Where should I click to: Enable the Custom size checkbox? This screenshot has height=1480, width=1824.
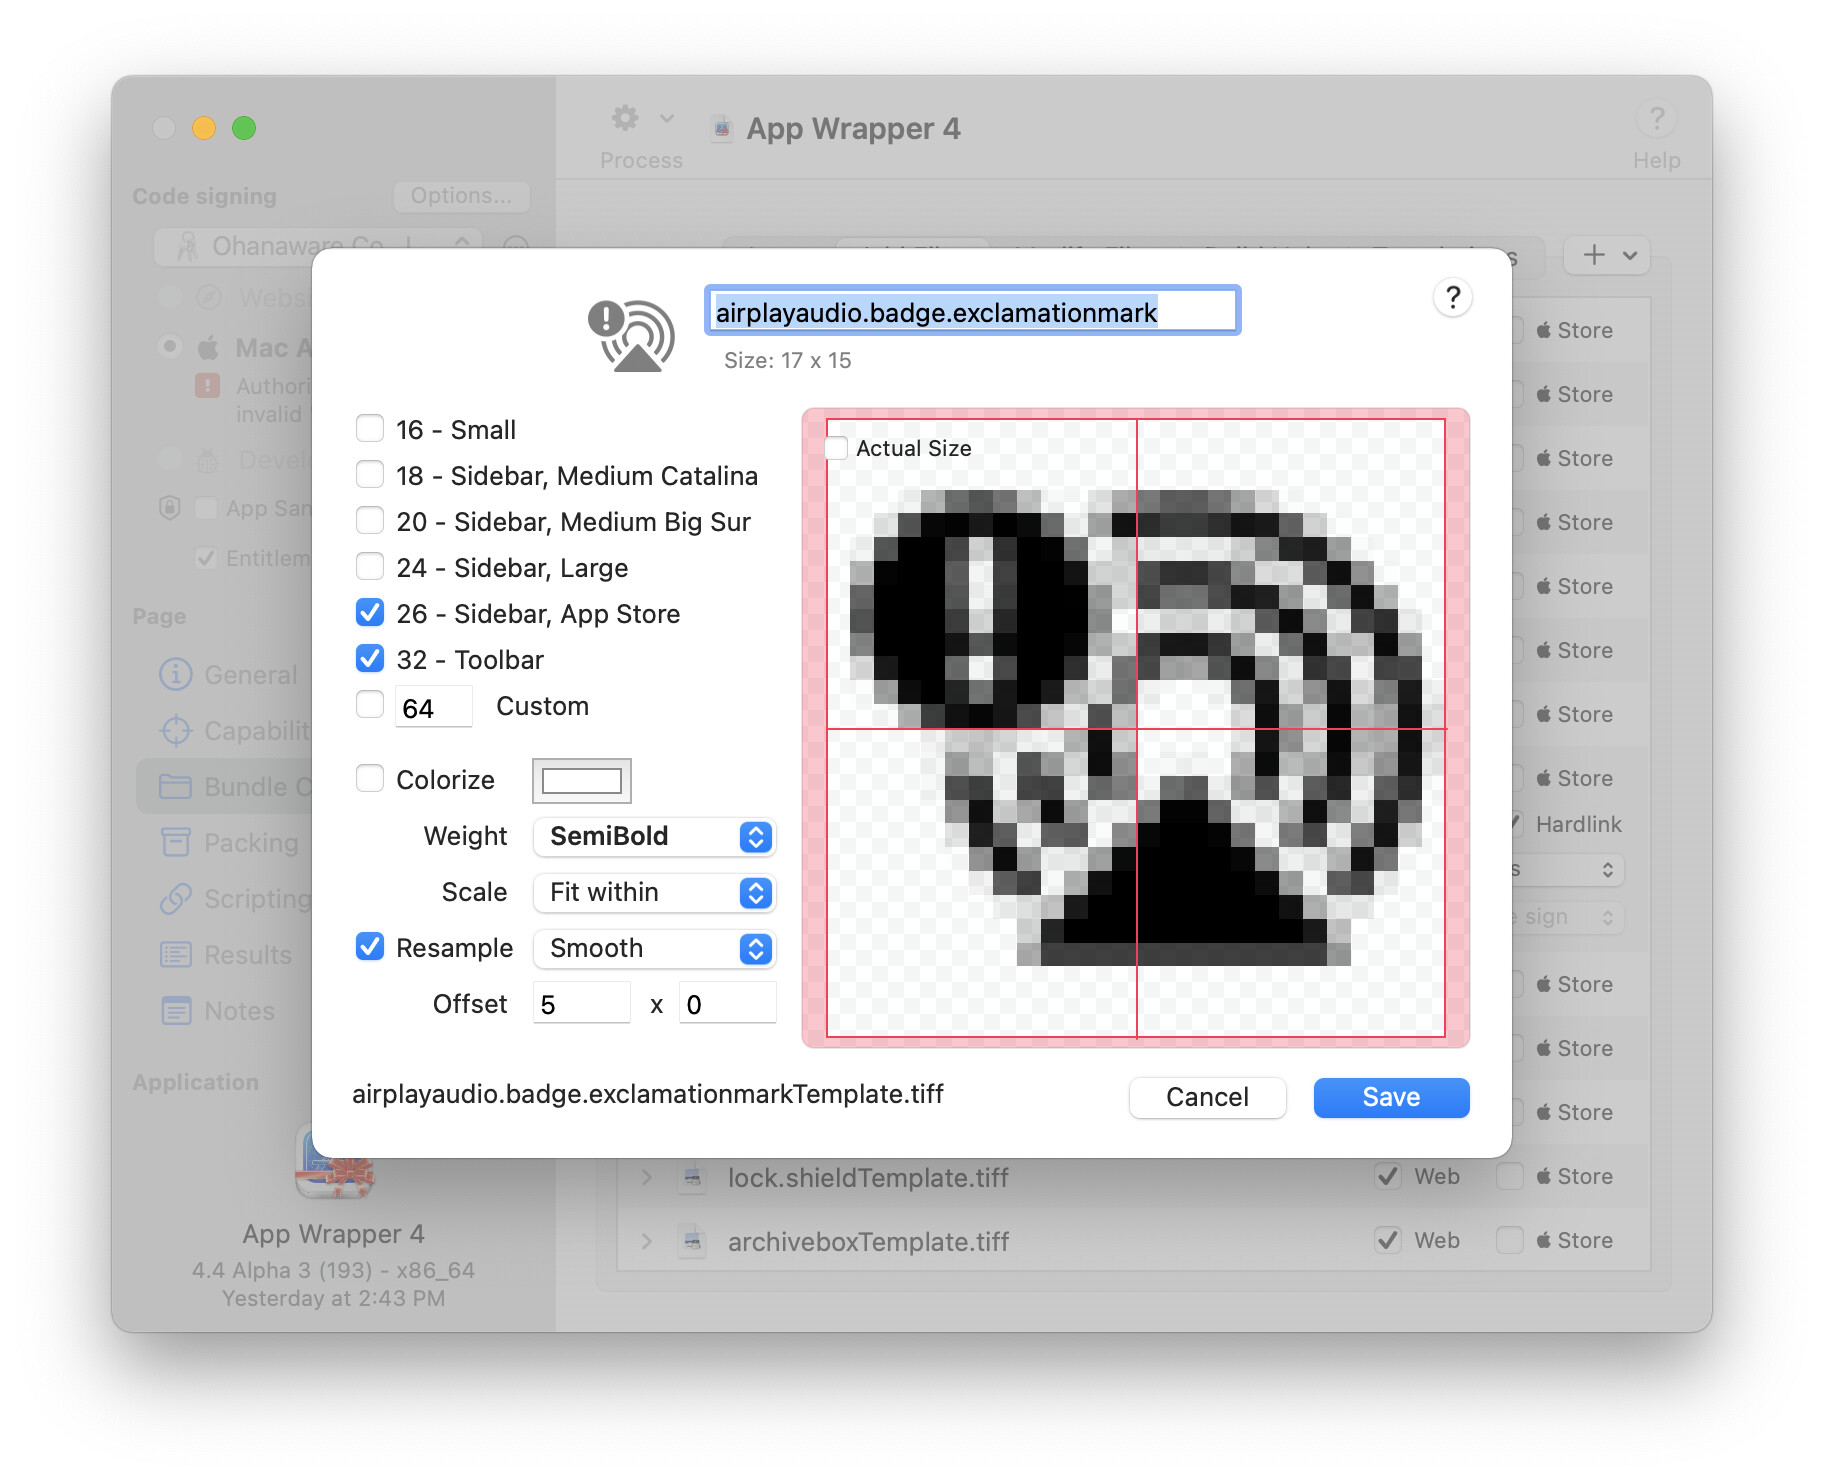point(370,705)
